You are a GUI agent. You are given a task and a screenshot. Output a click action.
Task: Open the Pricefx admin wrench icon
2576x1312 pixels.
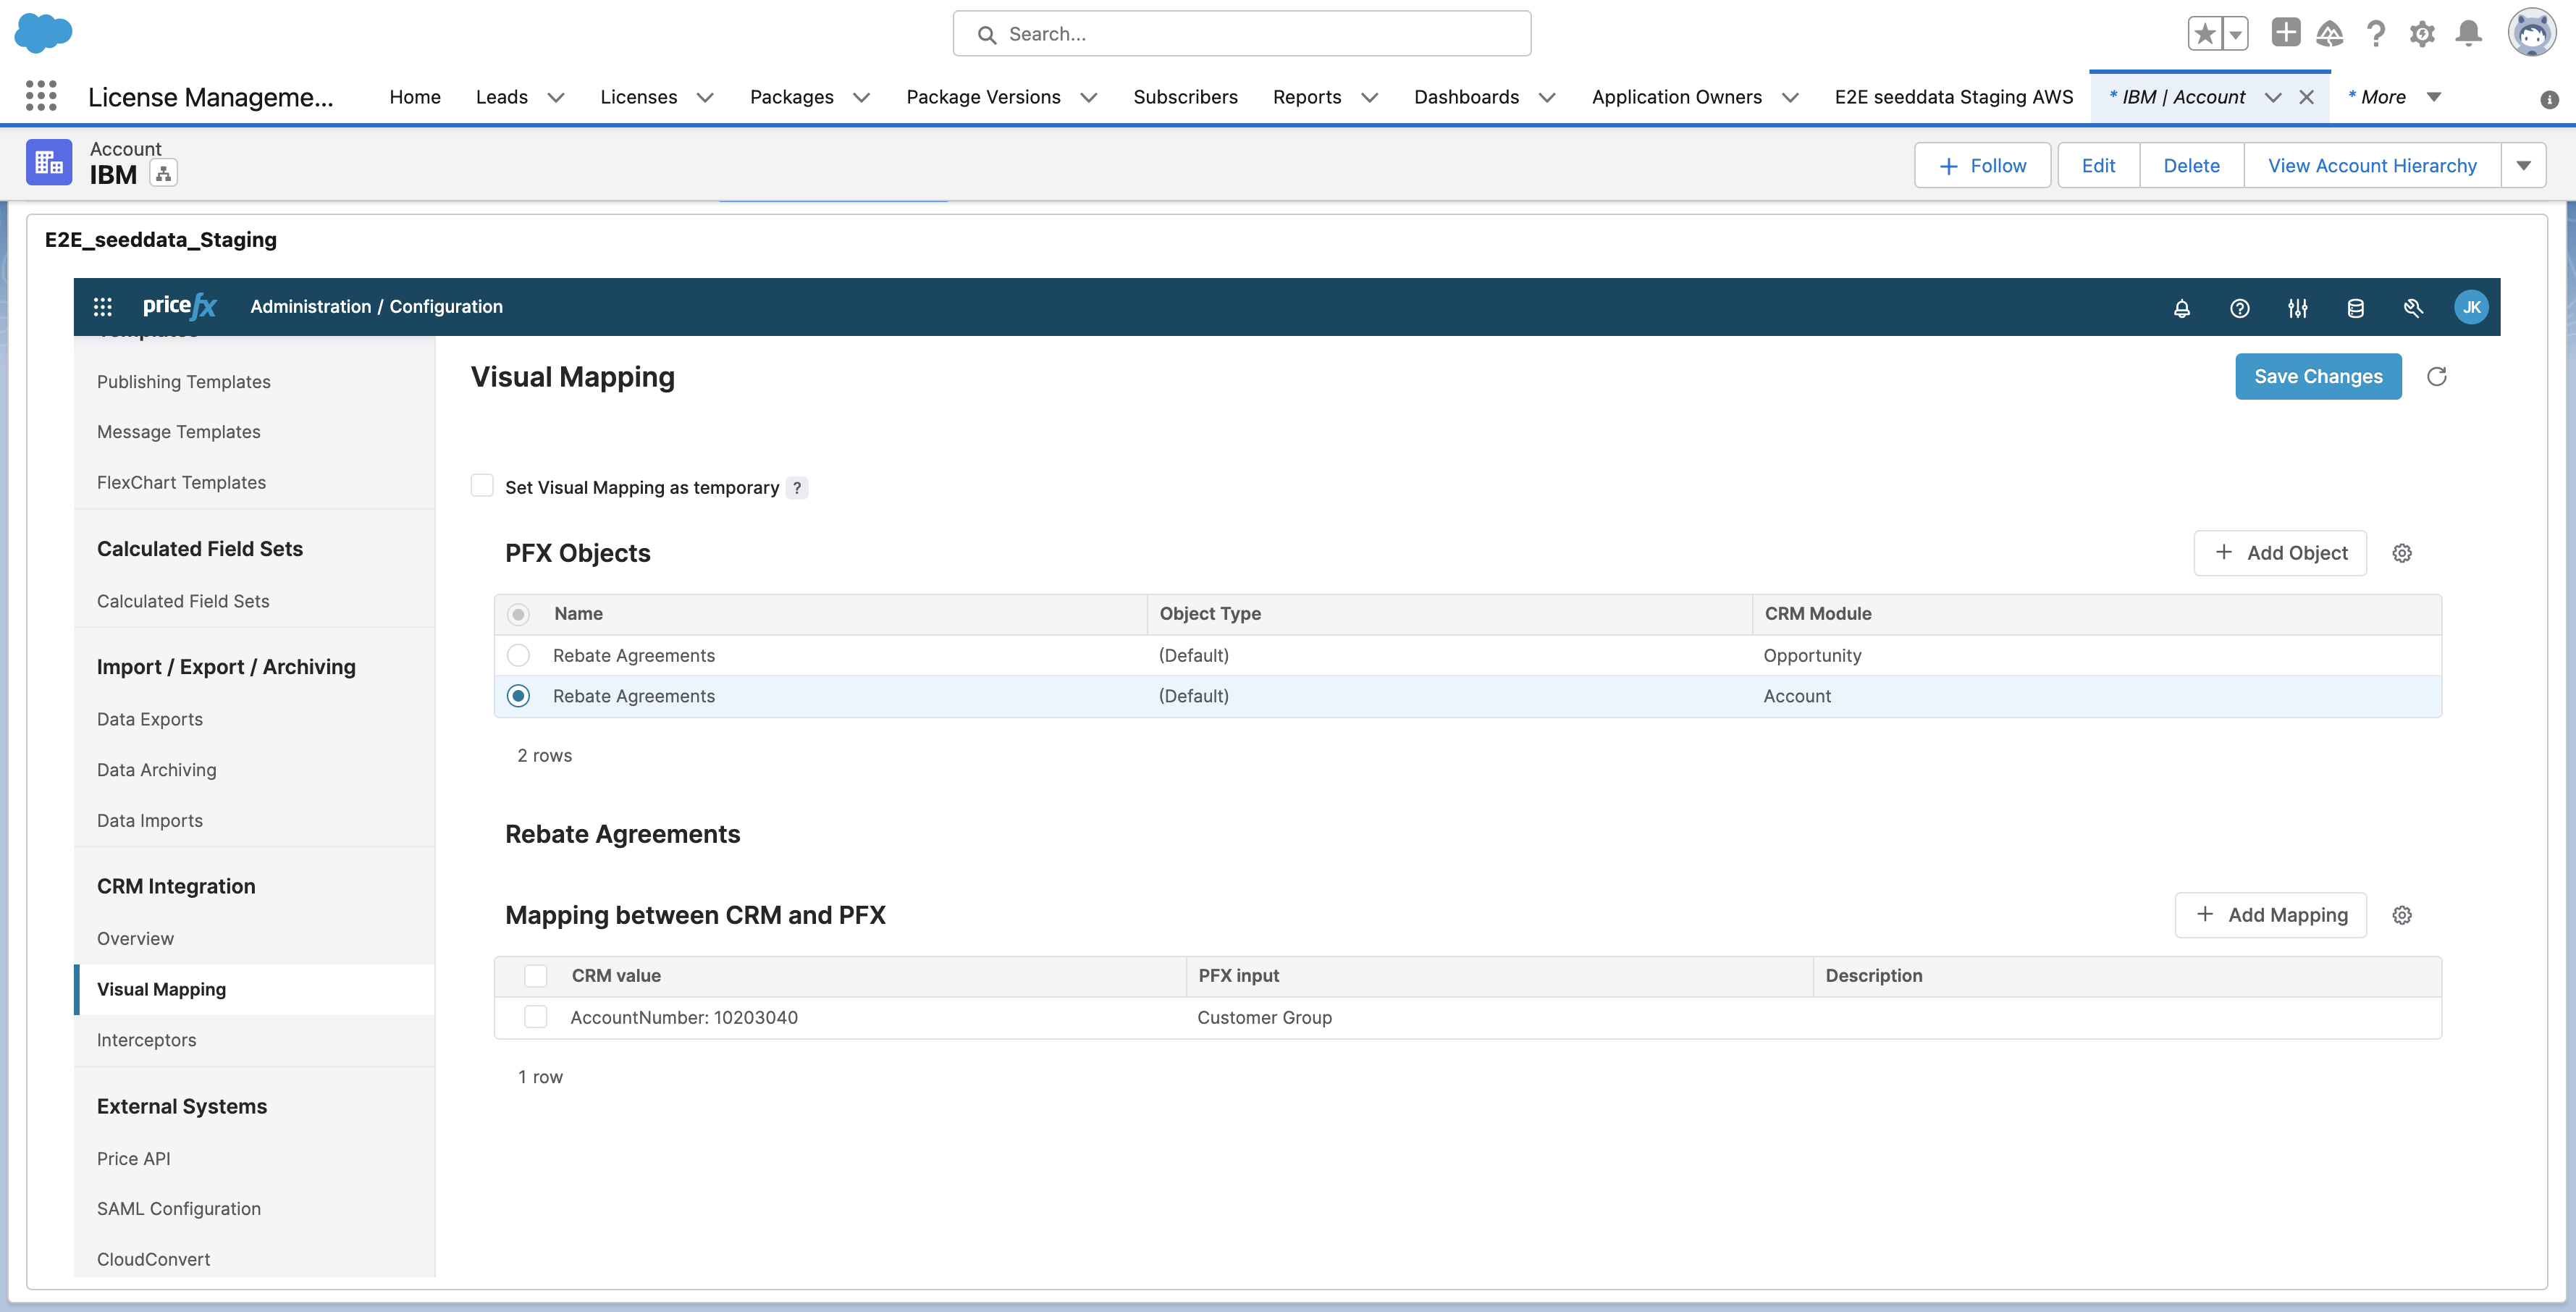point(2414,308)
